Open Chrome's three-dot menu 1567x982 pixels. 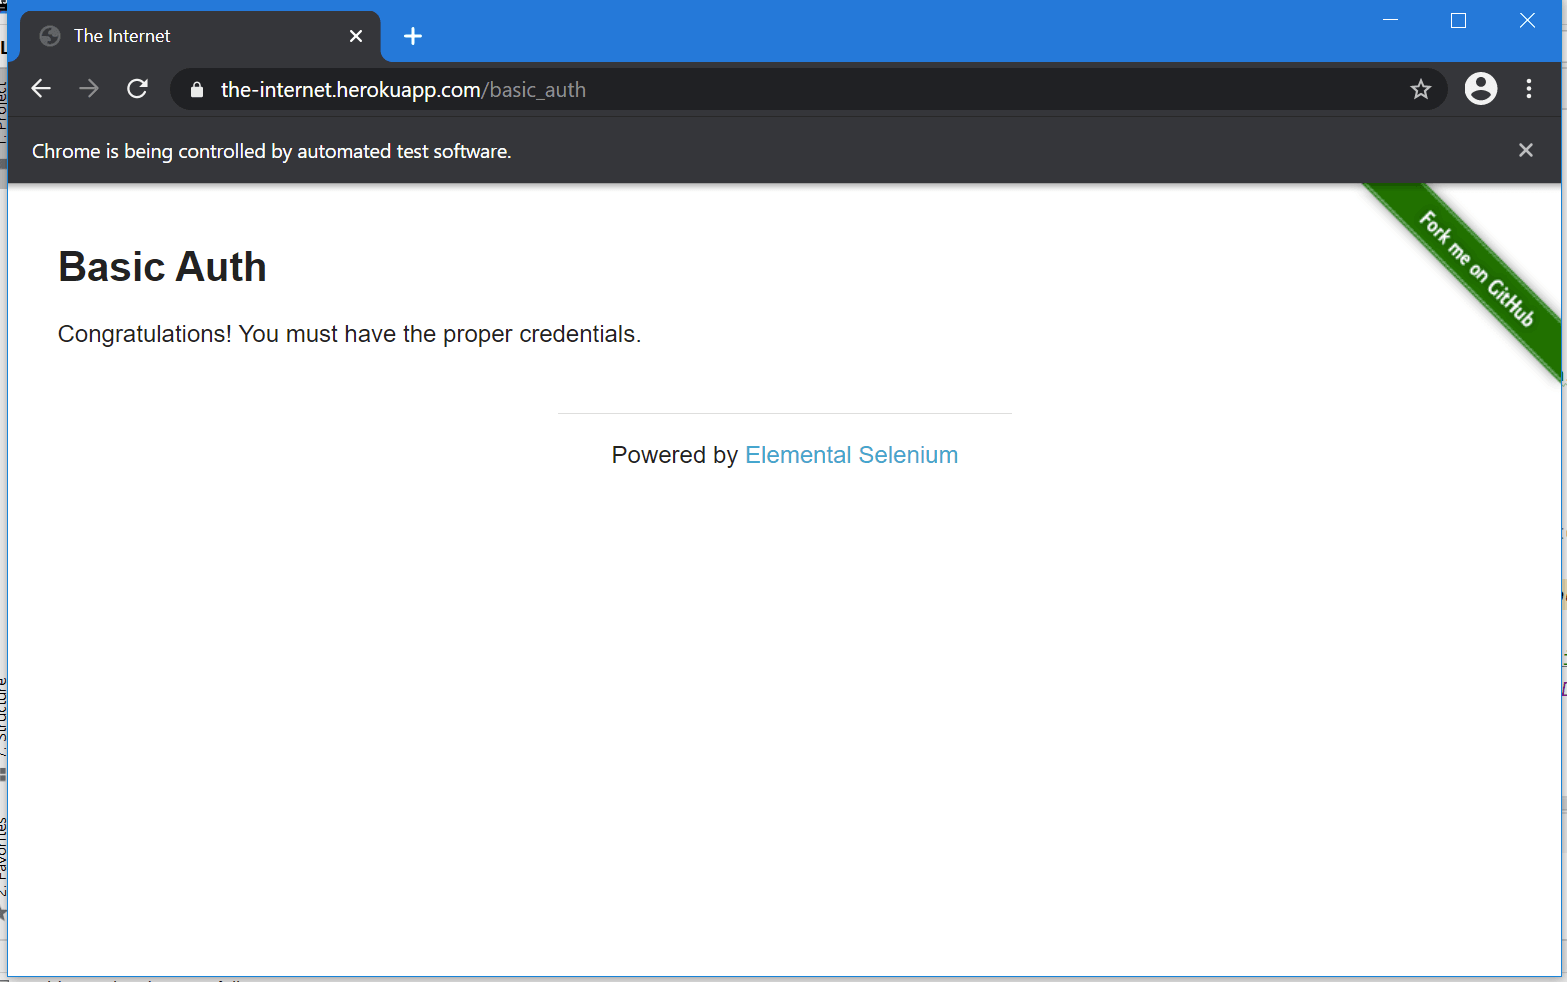pos(1529,88)
